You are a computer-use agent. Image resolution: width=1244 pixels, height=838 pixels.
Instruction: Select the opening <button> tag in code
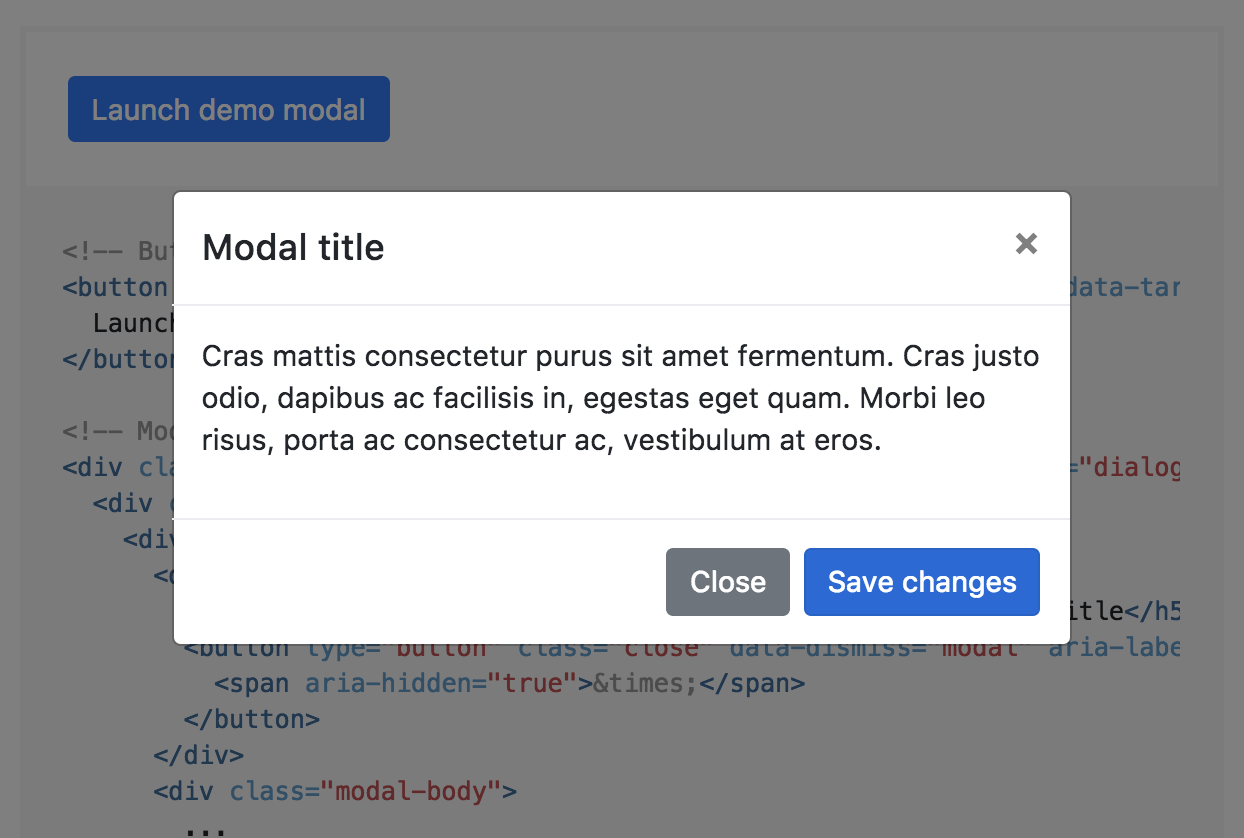click(118, 287)
